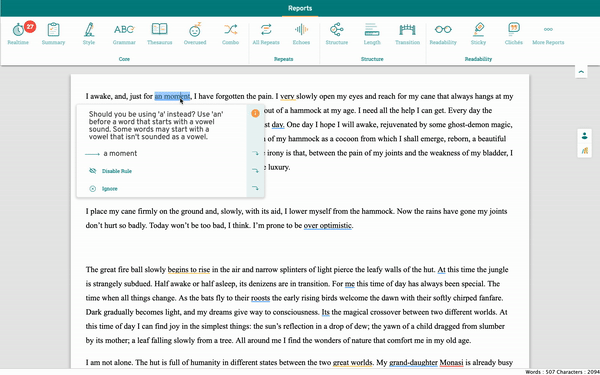Open the Combo report

point(230,34)
